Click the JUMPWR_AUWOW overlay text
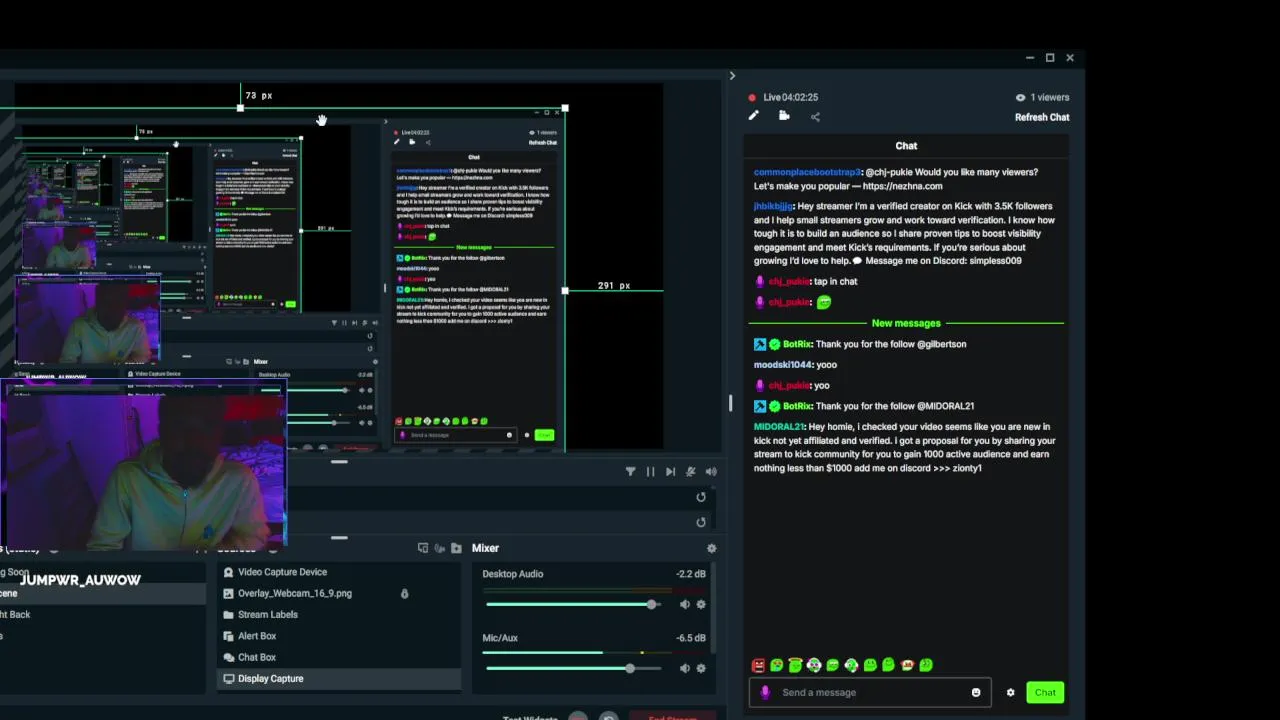This screenshot has height=720, width=1280. pyautogui.click(x=80, y=580)
